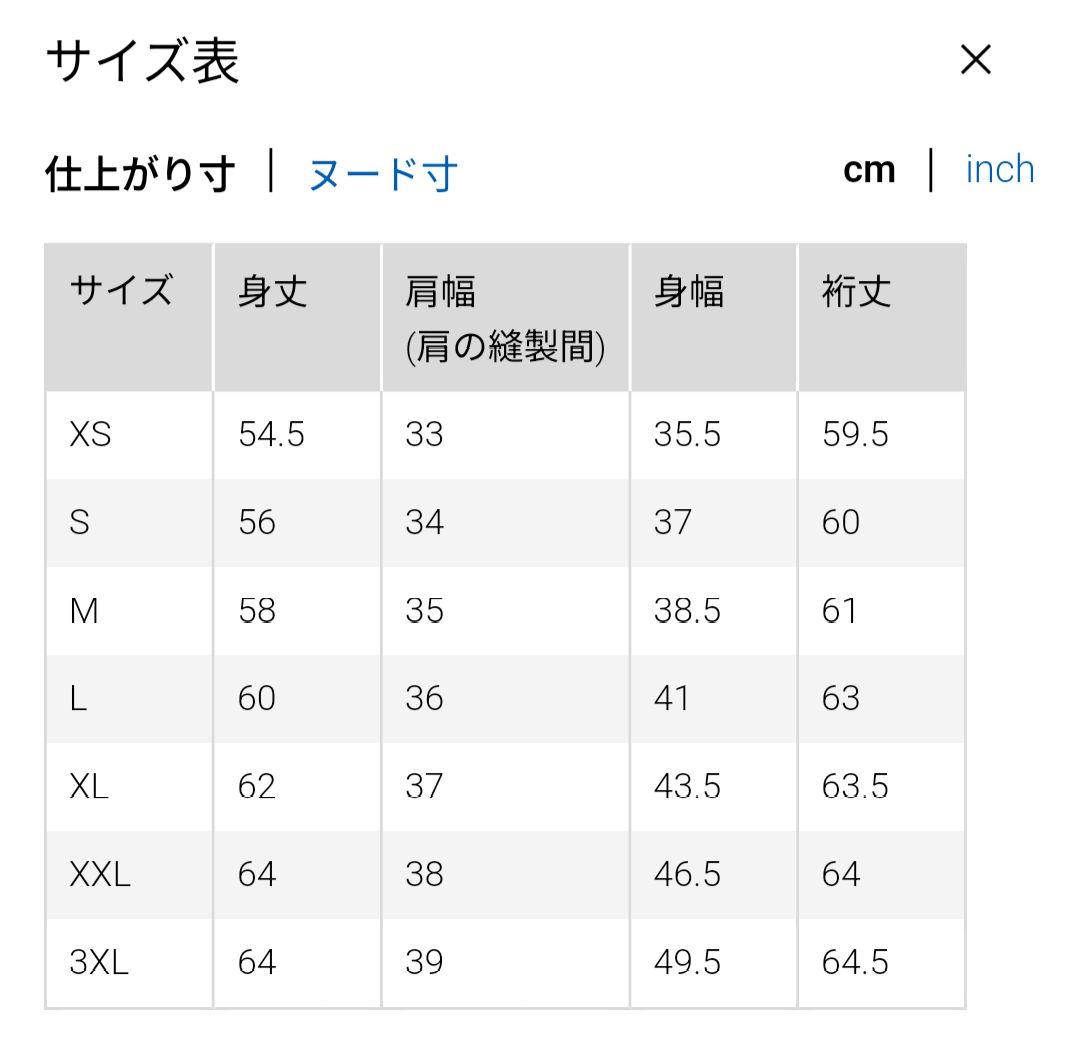Switch units to inch
The image size is (1080, 1045).
point(999,170)
